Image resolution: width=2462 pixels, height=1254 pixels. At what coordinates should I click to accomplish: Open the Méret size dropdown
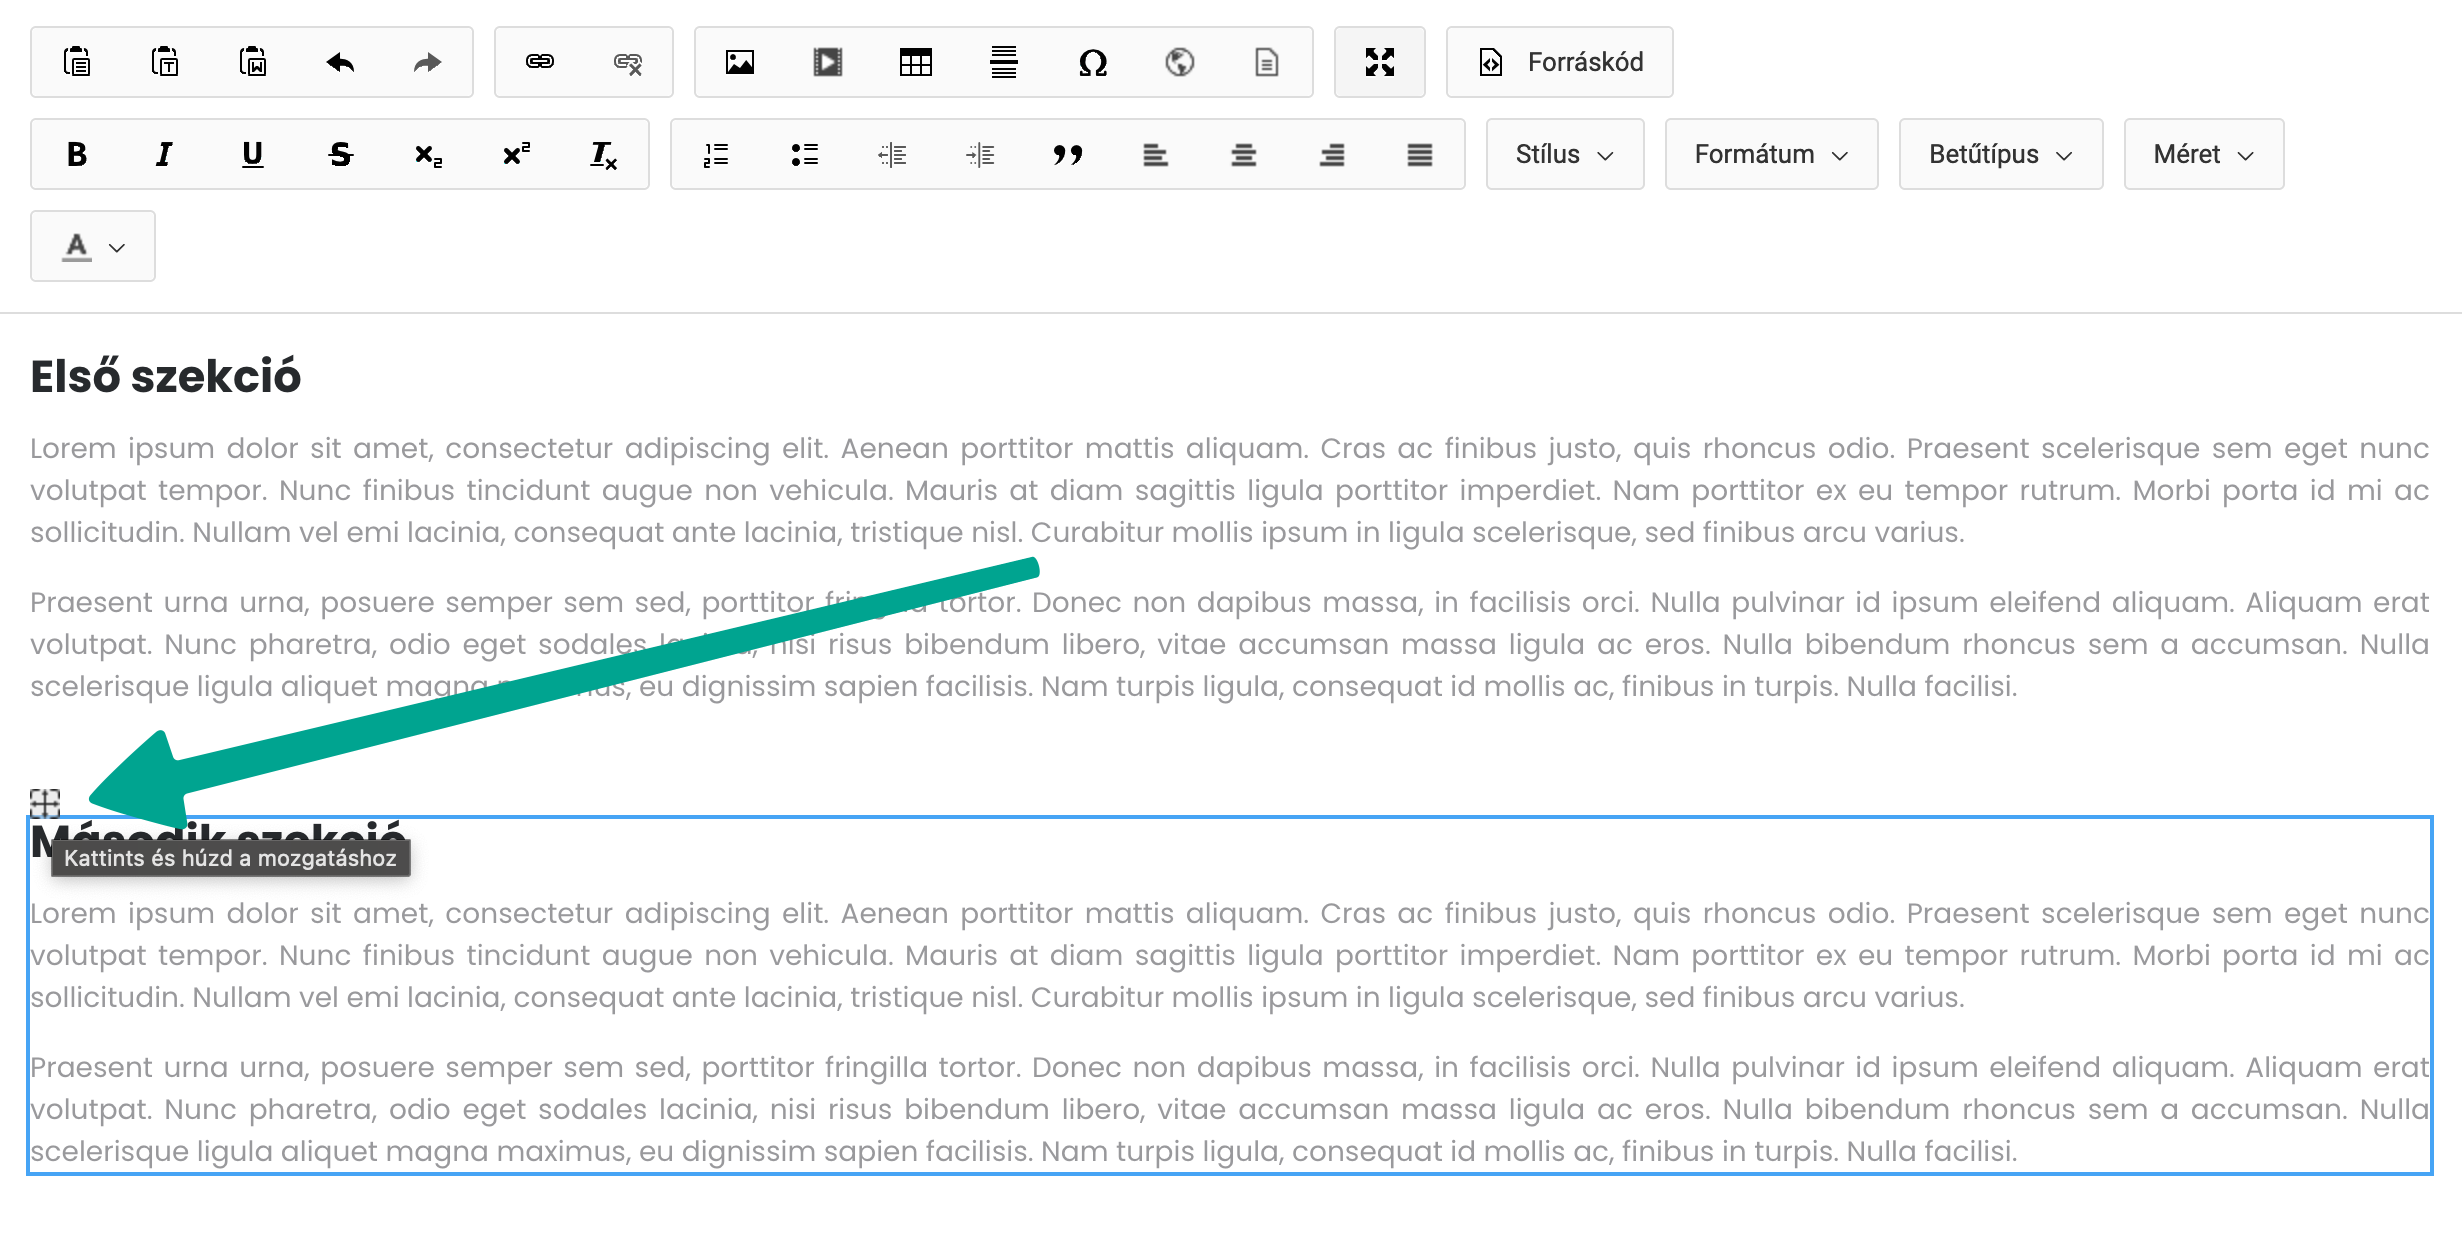point(2204,154)
